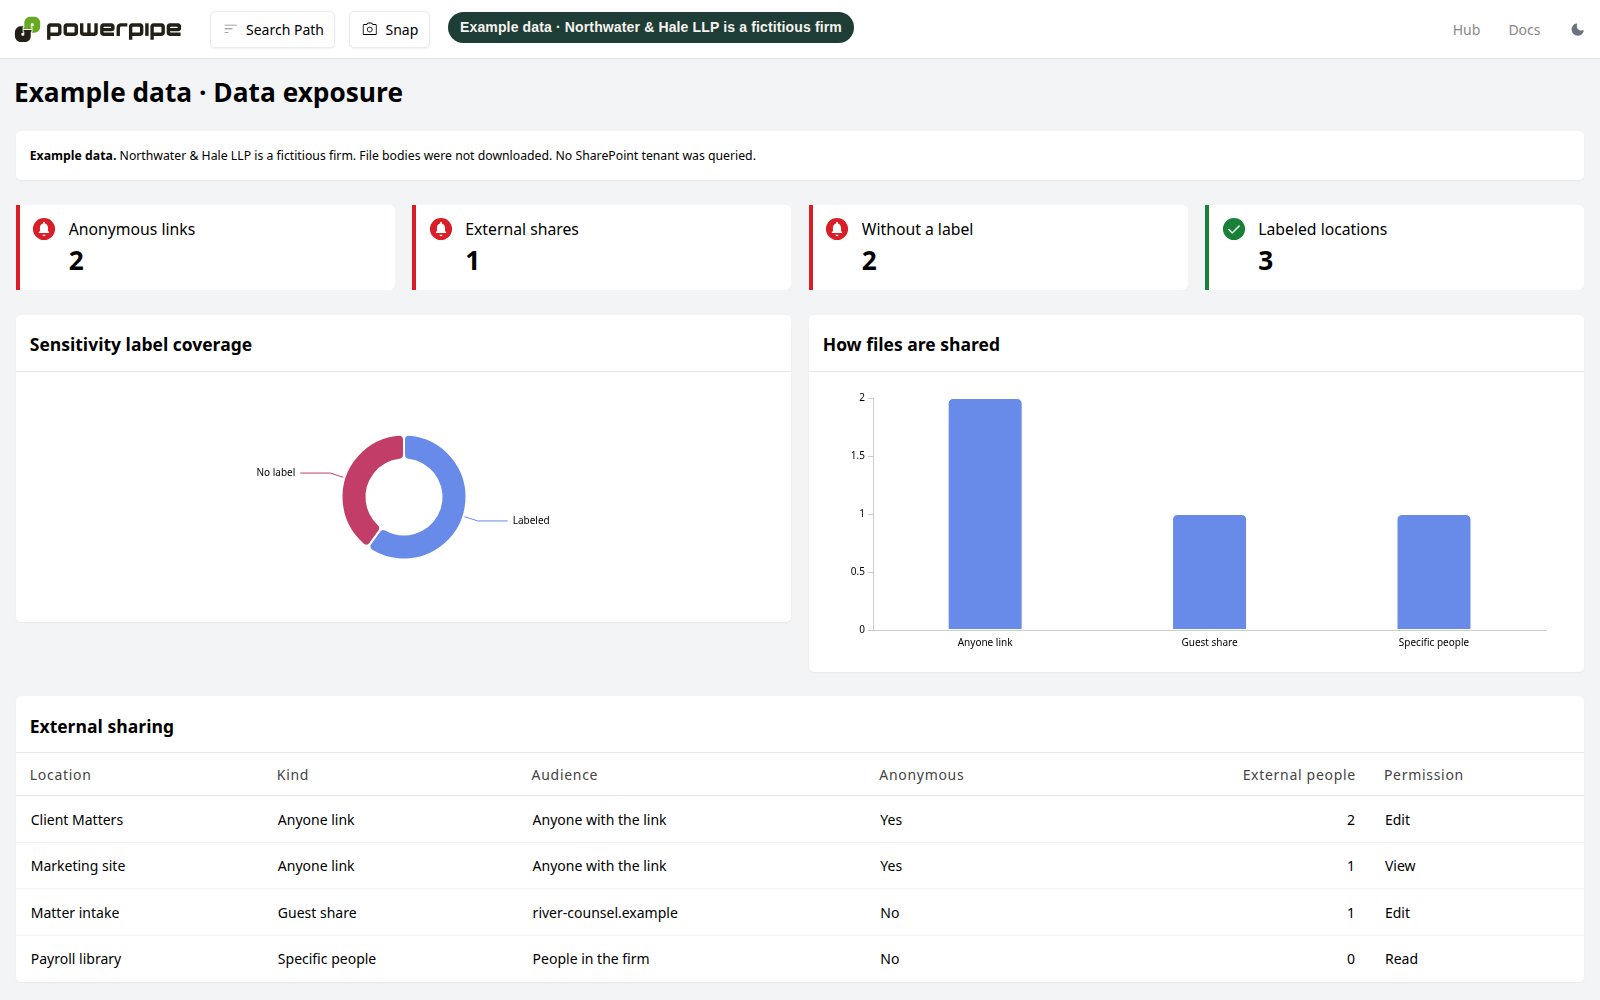The height and width of the screenshot is (1000, 1600).
Task: Click the Powerpipe logo
Action: [x=98, y=29]
